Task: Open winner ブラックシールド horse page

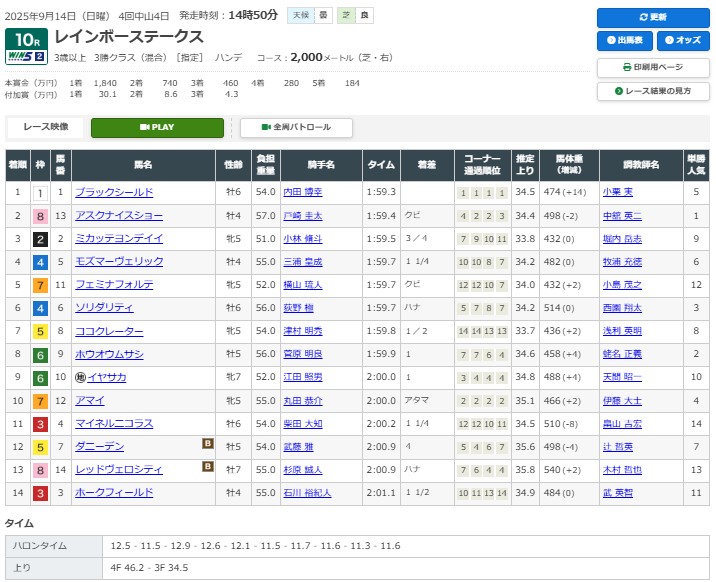Action: point(113,192)
